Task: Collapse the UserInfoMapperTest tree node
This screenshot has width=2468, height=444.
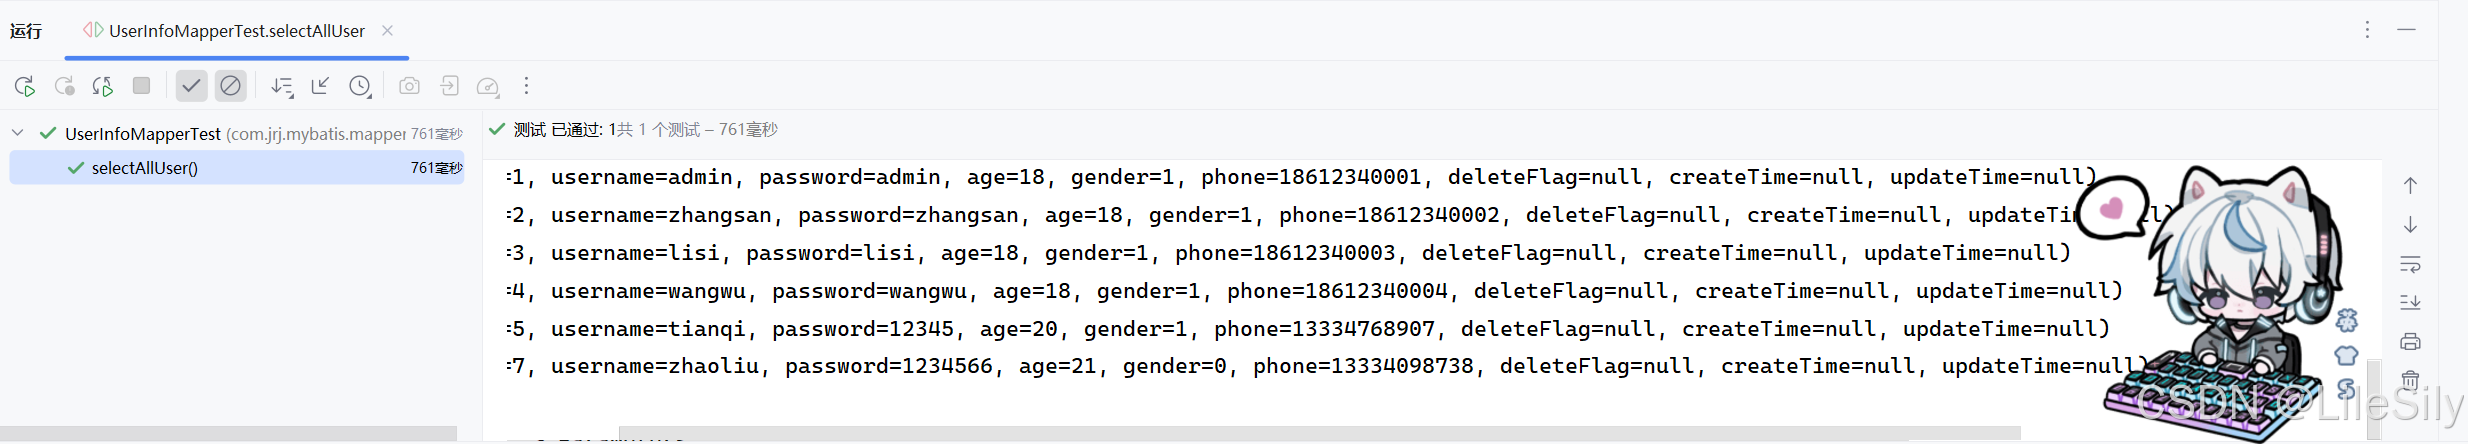Action: click(17, 132)
